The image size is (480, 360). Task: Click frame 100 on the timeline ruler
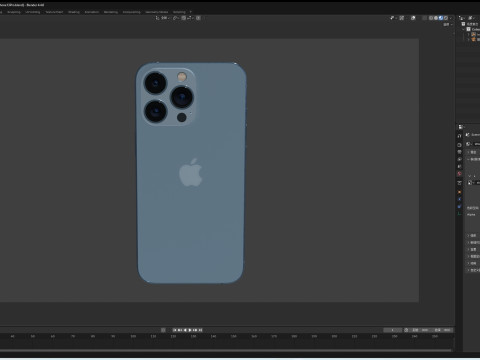pos(133,336)
